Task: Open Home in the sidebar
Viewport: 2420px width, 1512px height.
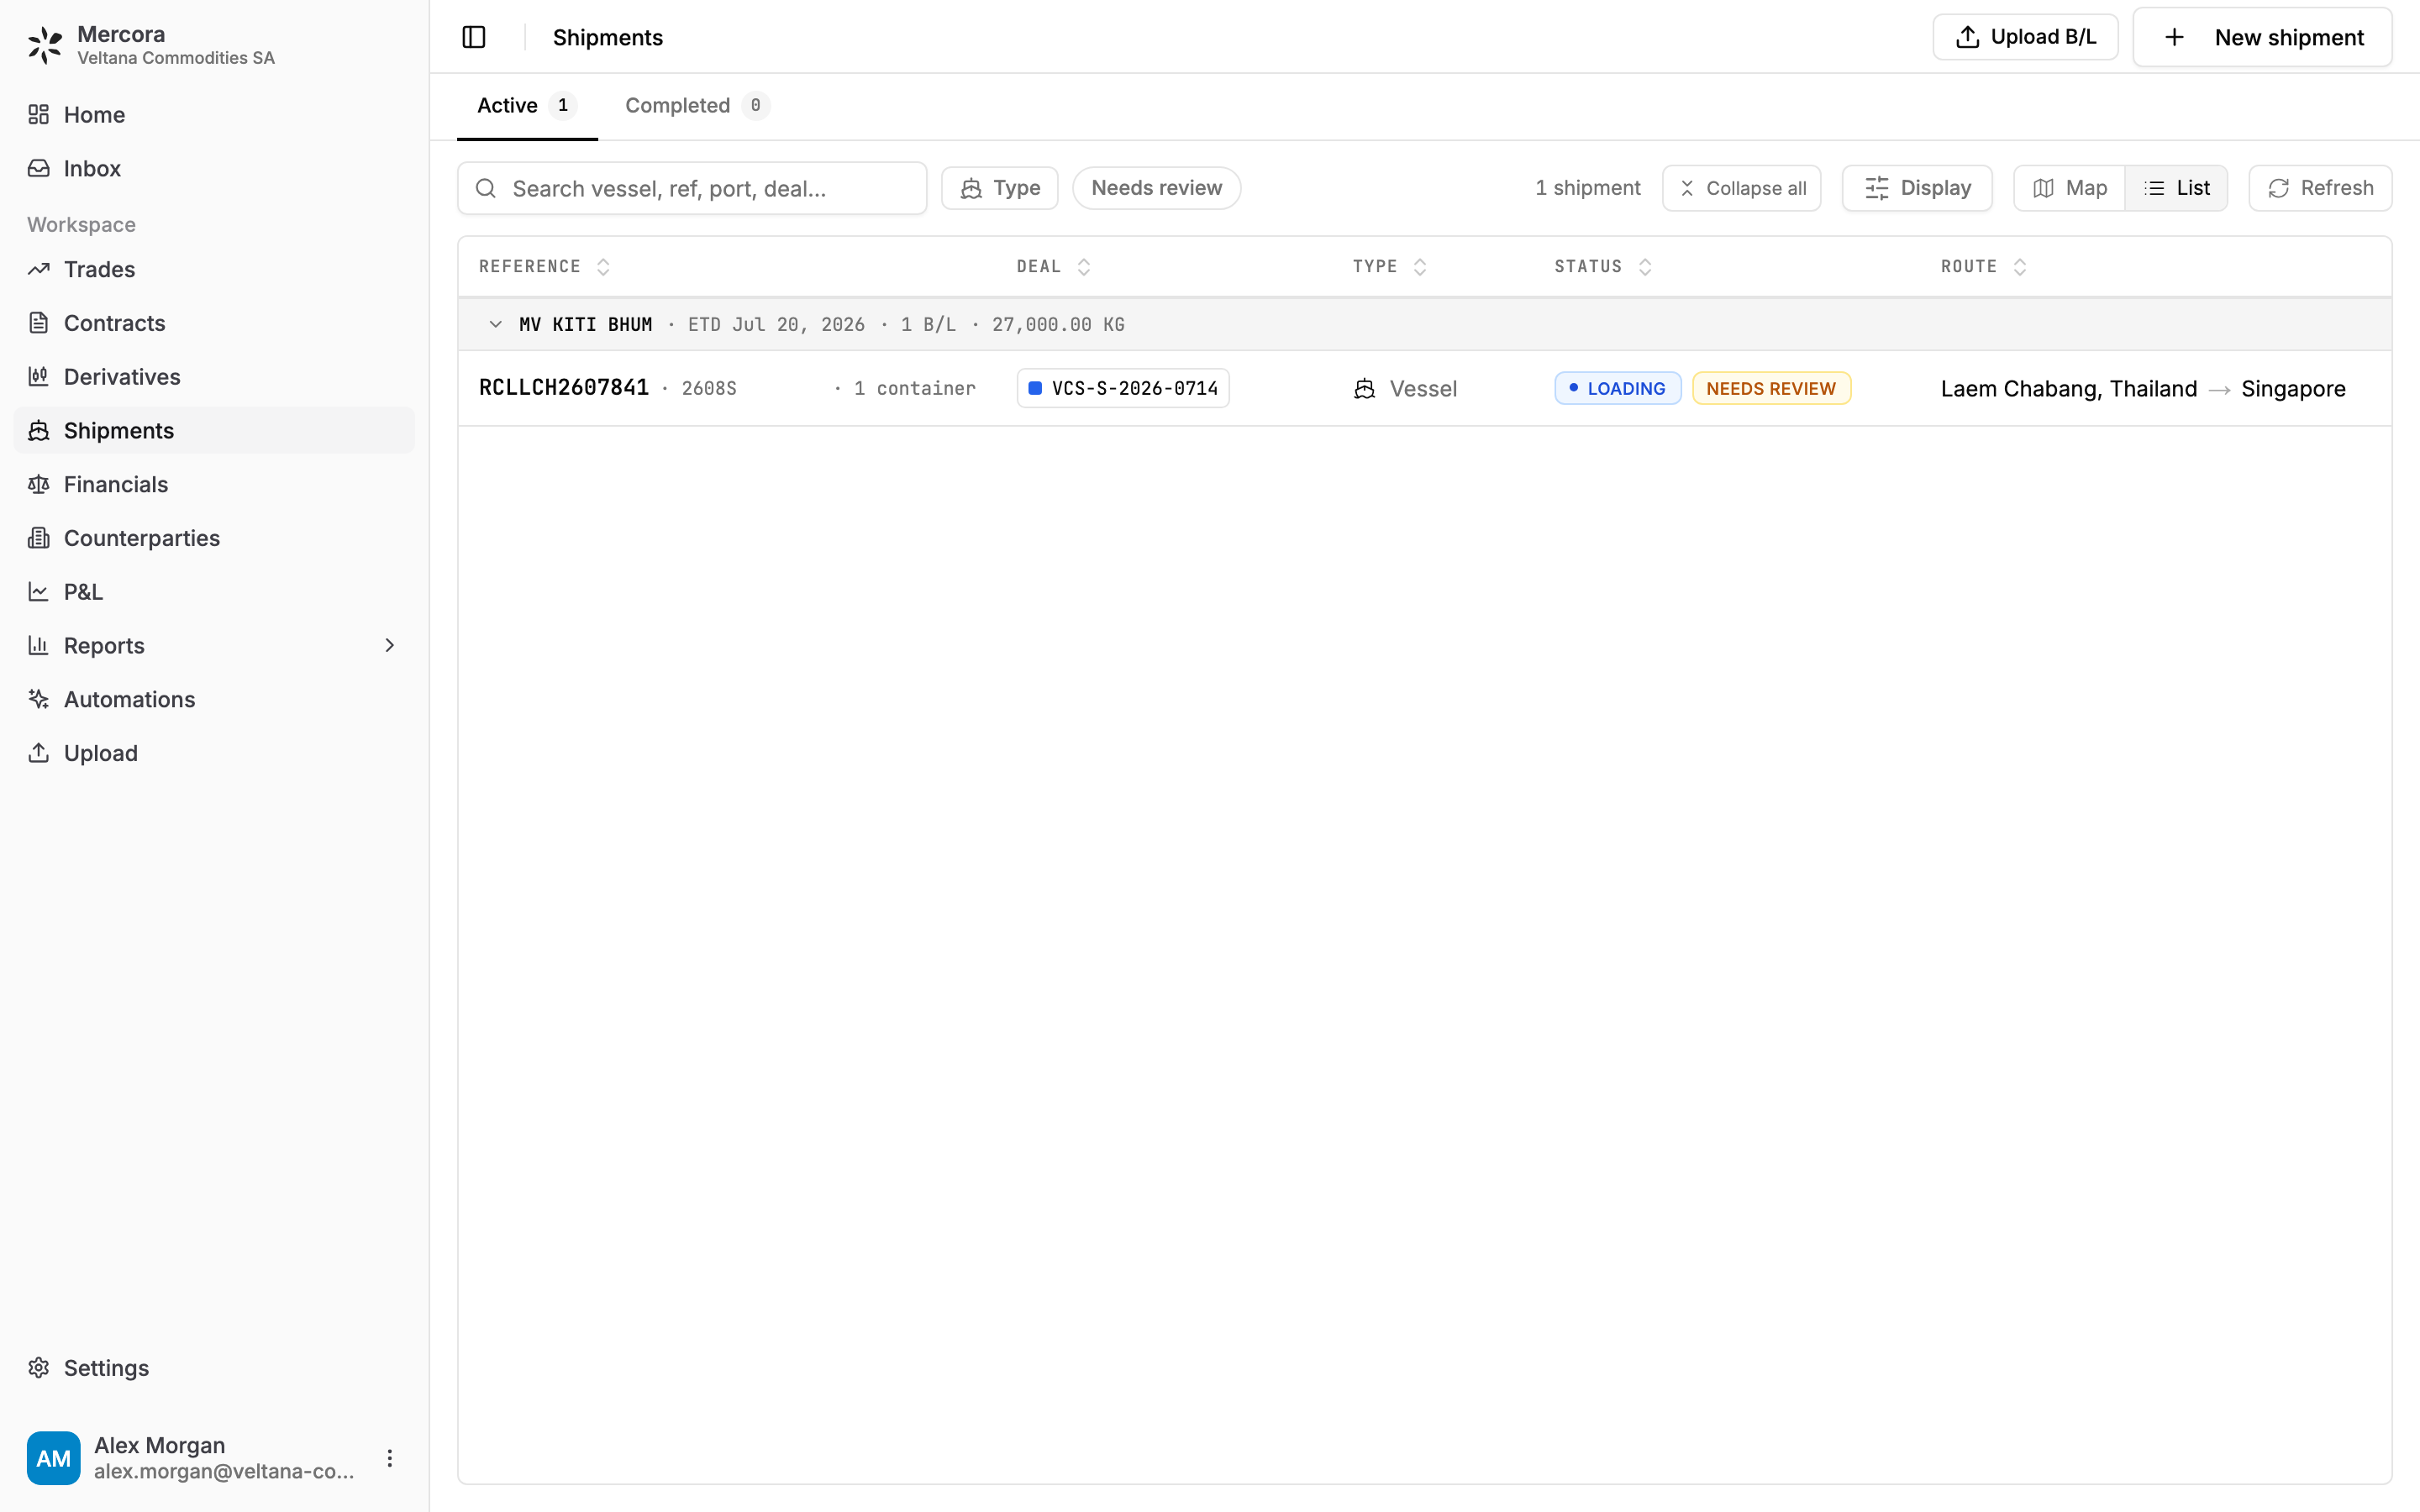Action: coord(214,115)
